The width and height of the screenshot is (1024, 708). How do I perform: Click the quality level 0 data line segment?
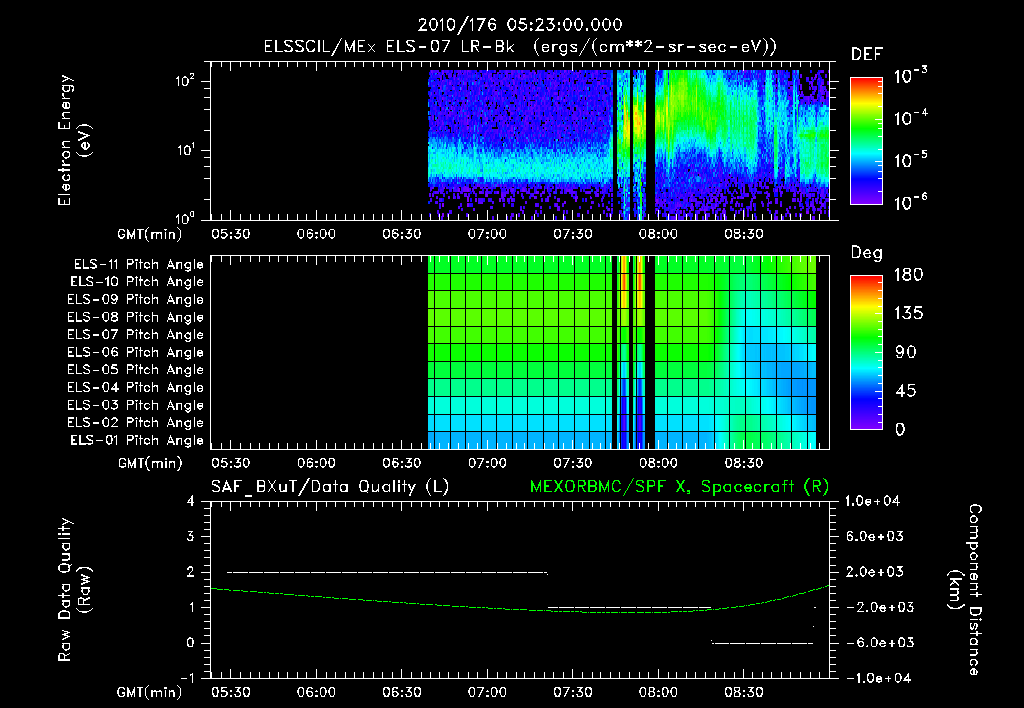[x=762, y=643]
